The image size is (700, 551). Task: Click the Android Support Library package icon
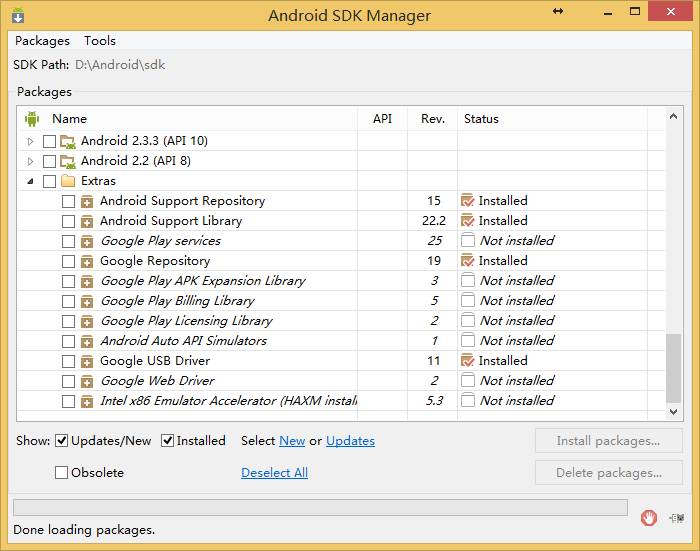pos(87,221)
